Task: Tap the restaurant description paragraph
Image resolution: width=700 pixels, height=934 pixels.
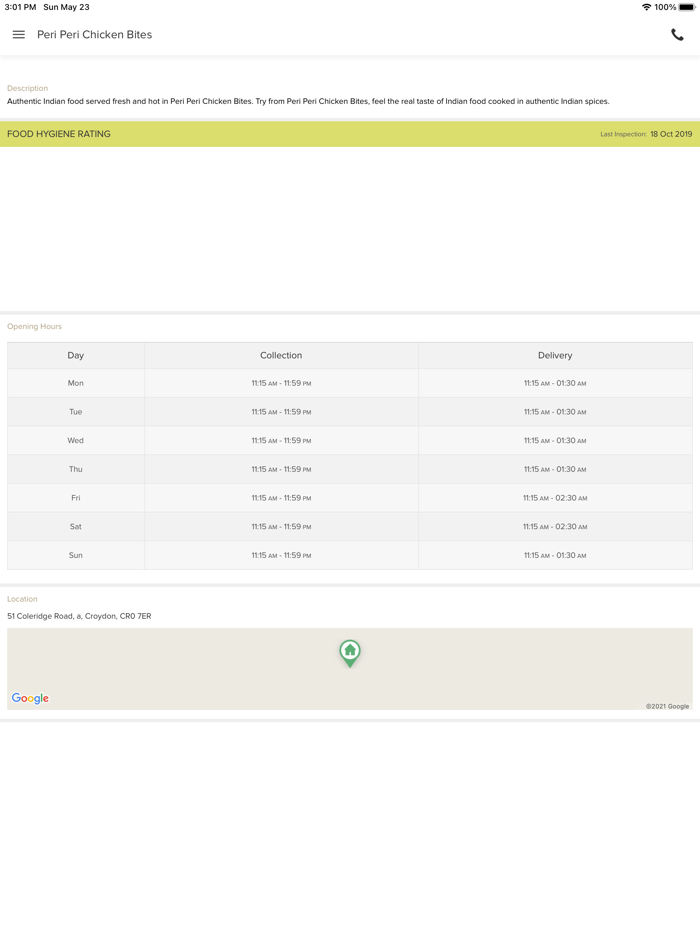Action: 308,101
